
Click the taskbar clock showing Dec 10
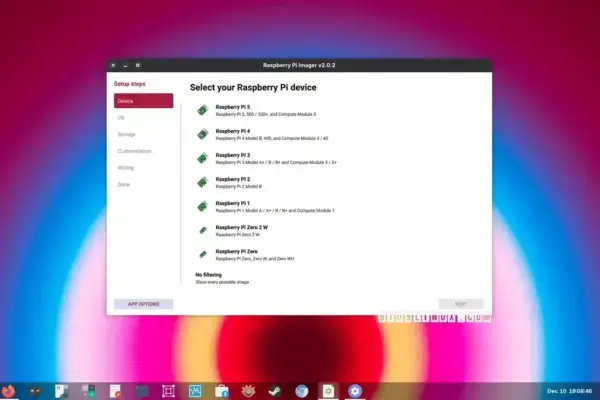[569, 391]
